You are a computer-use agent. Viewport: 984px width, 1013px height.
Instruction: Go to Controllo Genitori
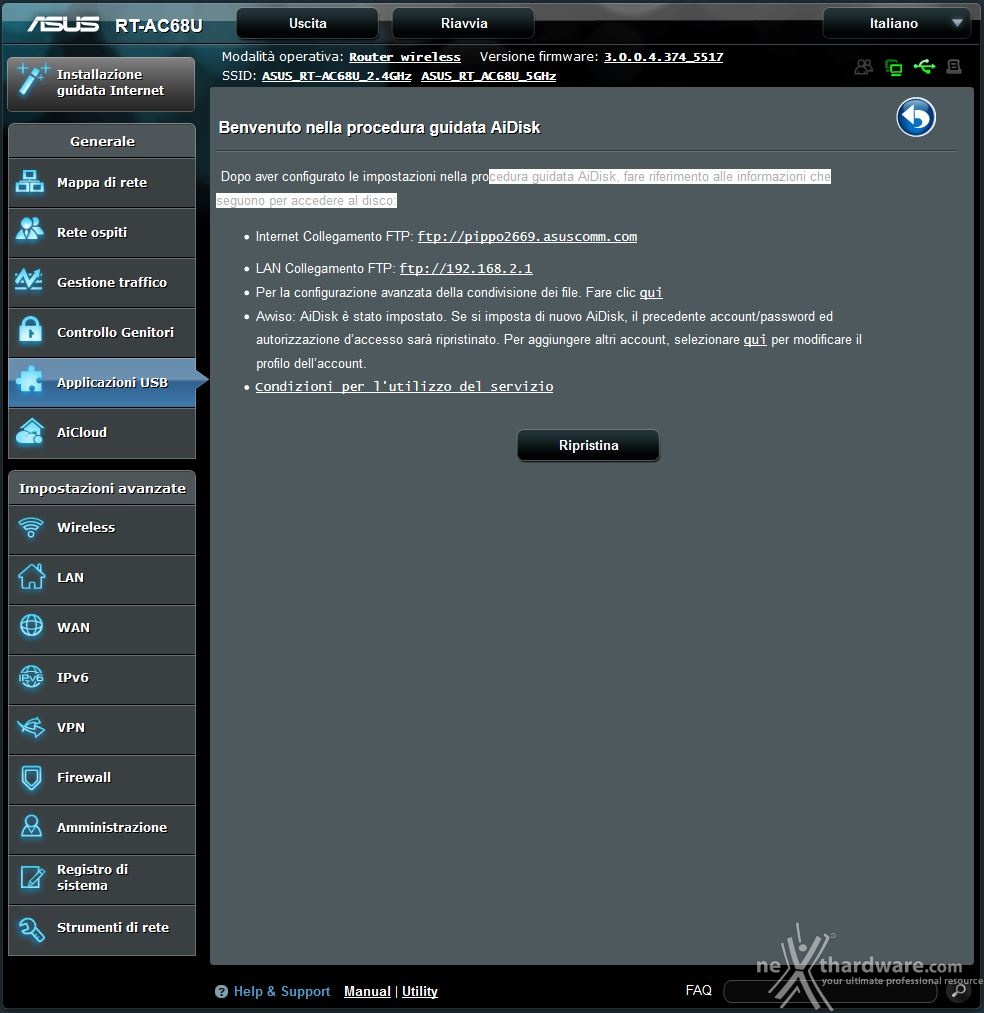(101, 333)
